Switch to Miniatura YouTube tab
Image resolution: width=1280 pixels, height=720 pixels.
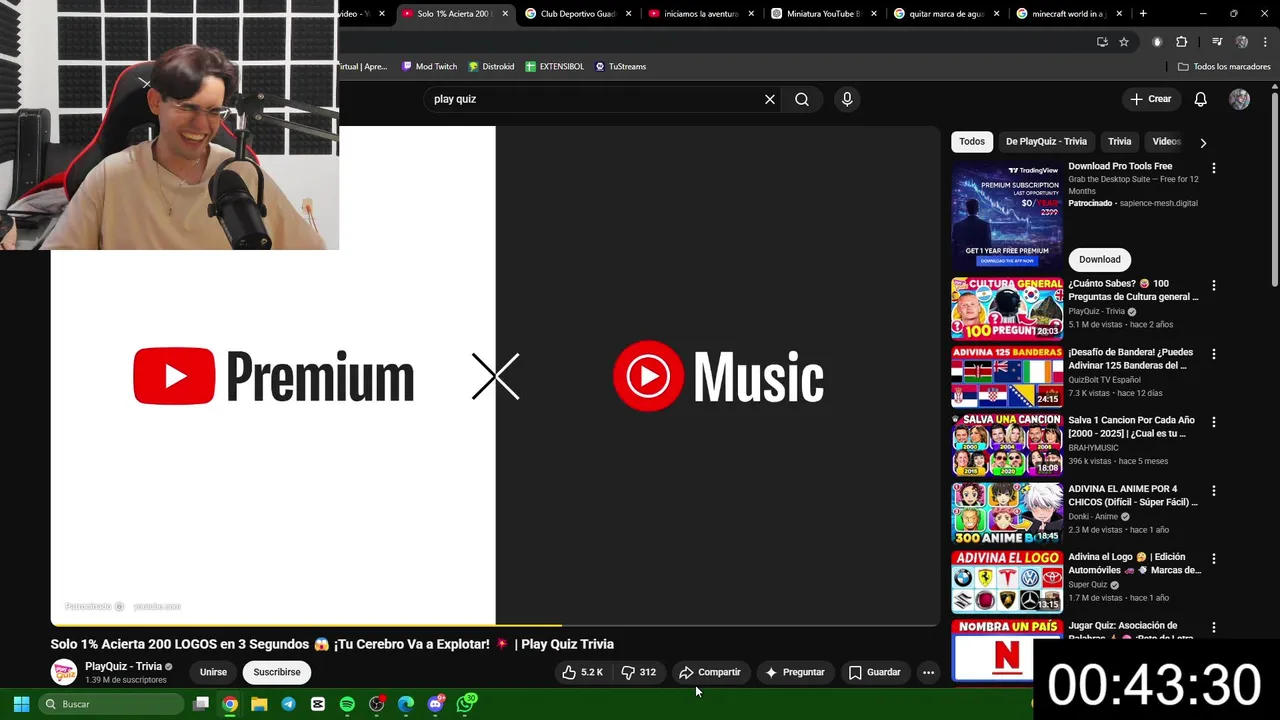[x=823, y=14]
